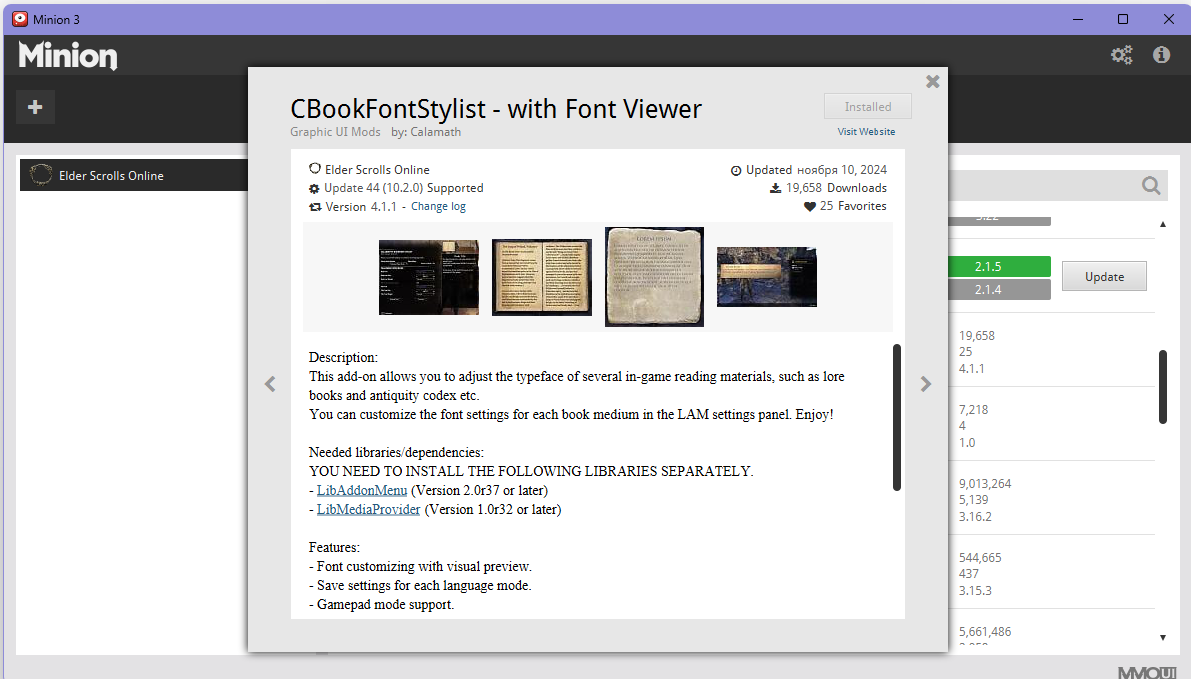Viewport: 1191px width, 679px height.
Task: Click the Update button for version 2.1.5
Action: pyautogui.click(x=1104, y=276)
